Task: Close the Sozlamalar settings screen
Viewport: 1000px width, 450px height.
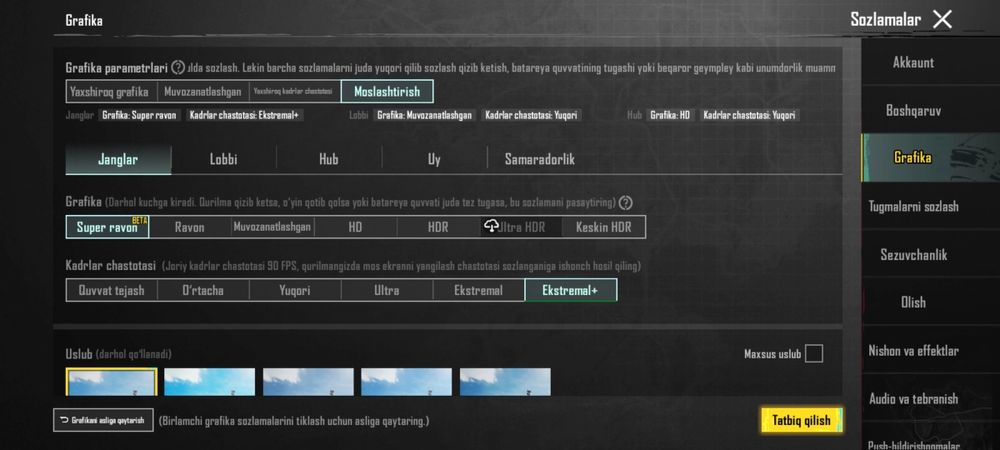Action: [942, 19]
